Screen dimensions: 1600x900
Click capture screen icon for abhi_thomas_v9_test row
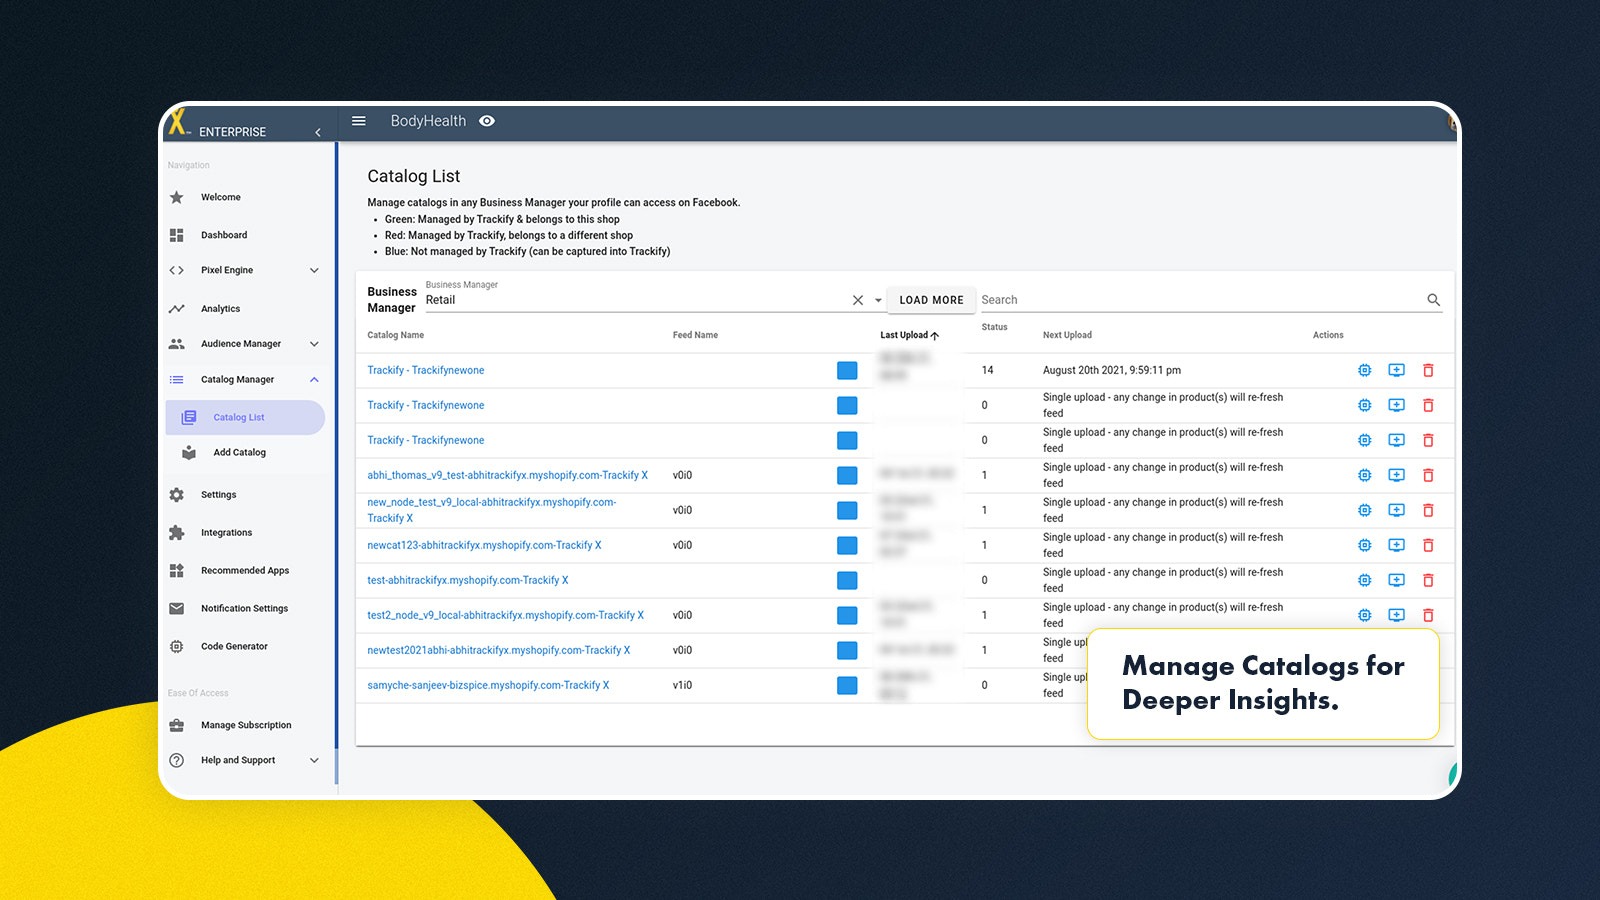[x=1397, y=475]
